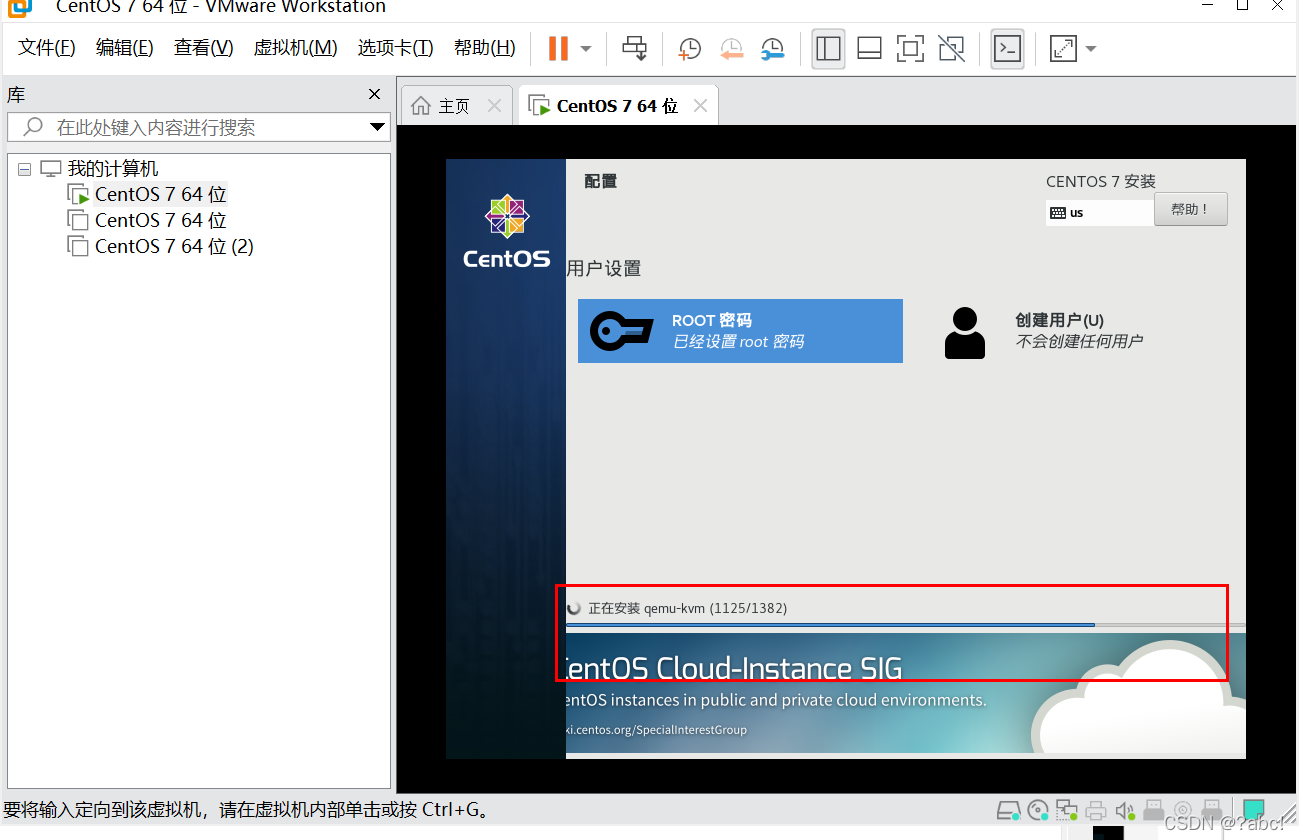The height and width of the screenshot is (840, 1299).
Task: Toggle the library sidebar view
Action: click(828, 48)
